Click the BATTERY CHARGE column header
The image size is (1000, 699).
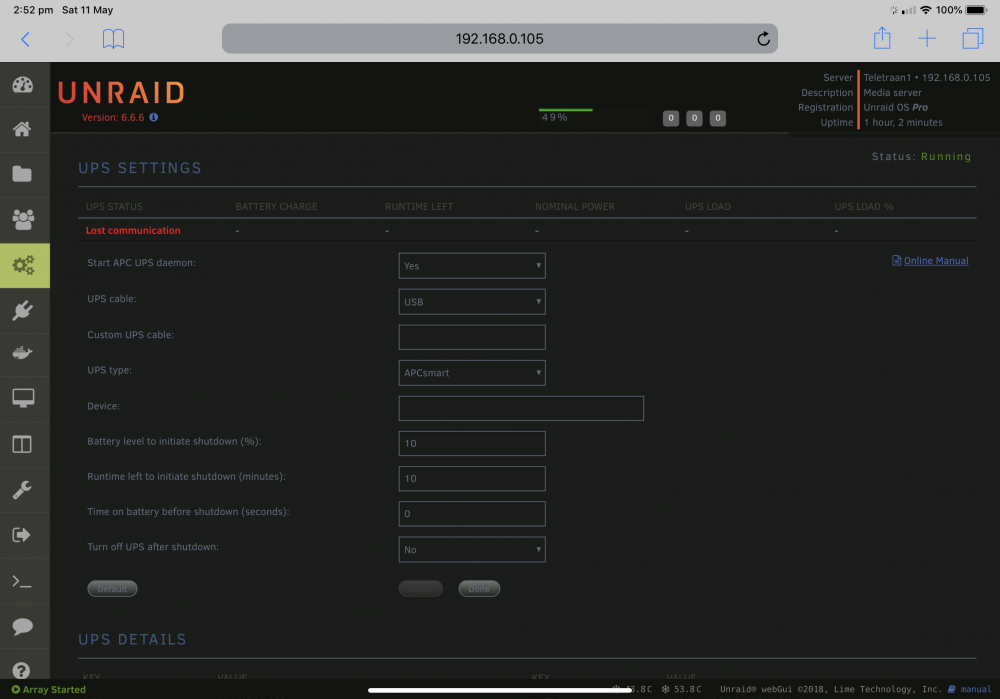tap(276, 207)
